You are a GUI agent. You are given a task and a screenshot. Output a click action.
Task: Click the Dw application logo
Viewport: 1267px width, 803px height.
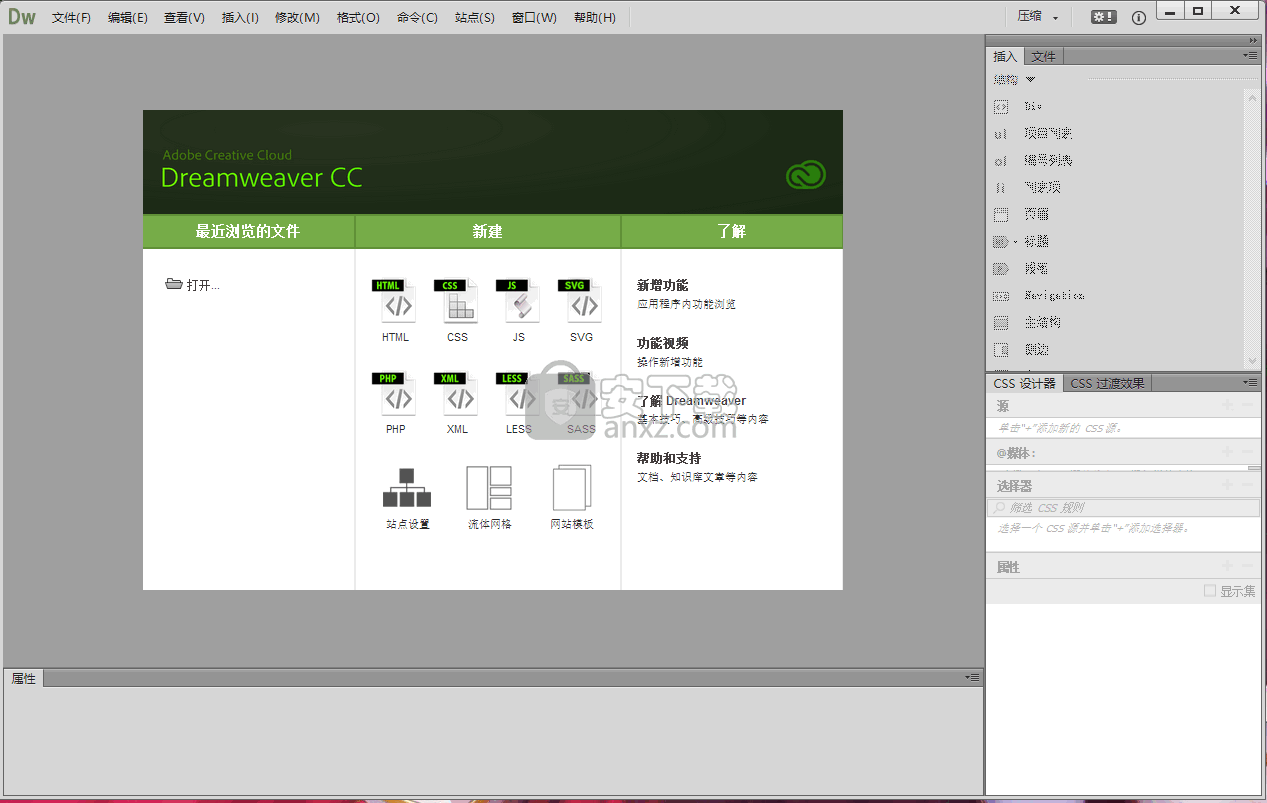[21, 16]
